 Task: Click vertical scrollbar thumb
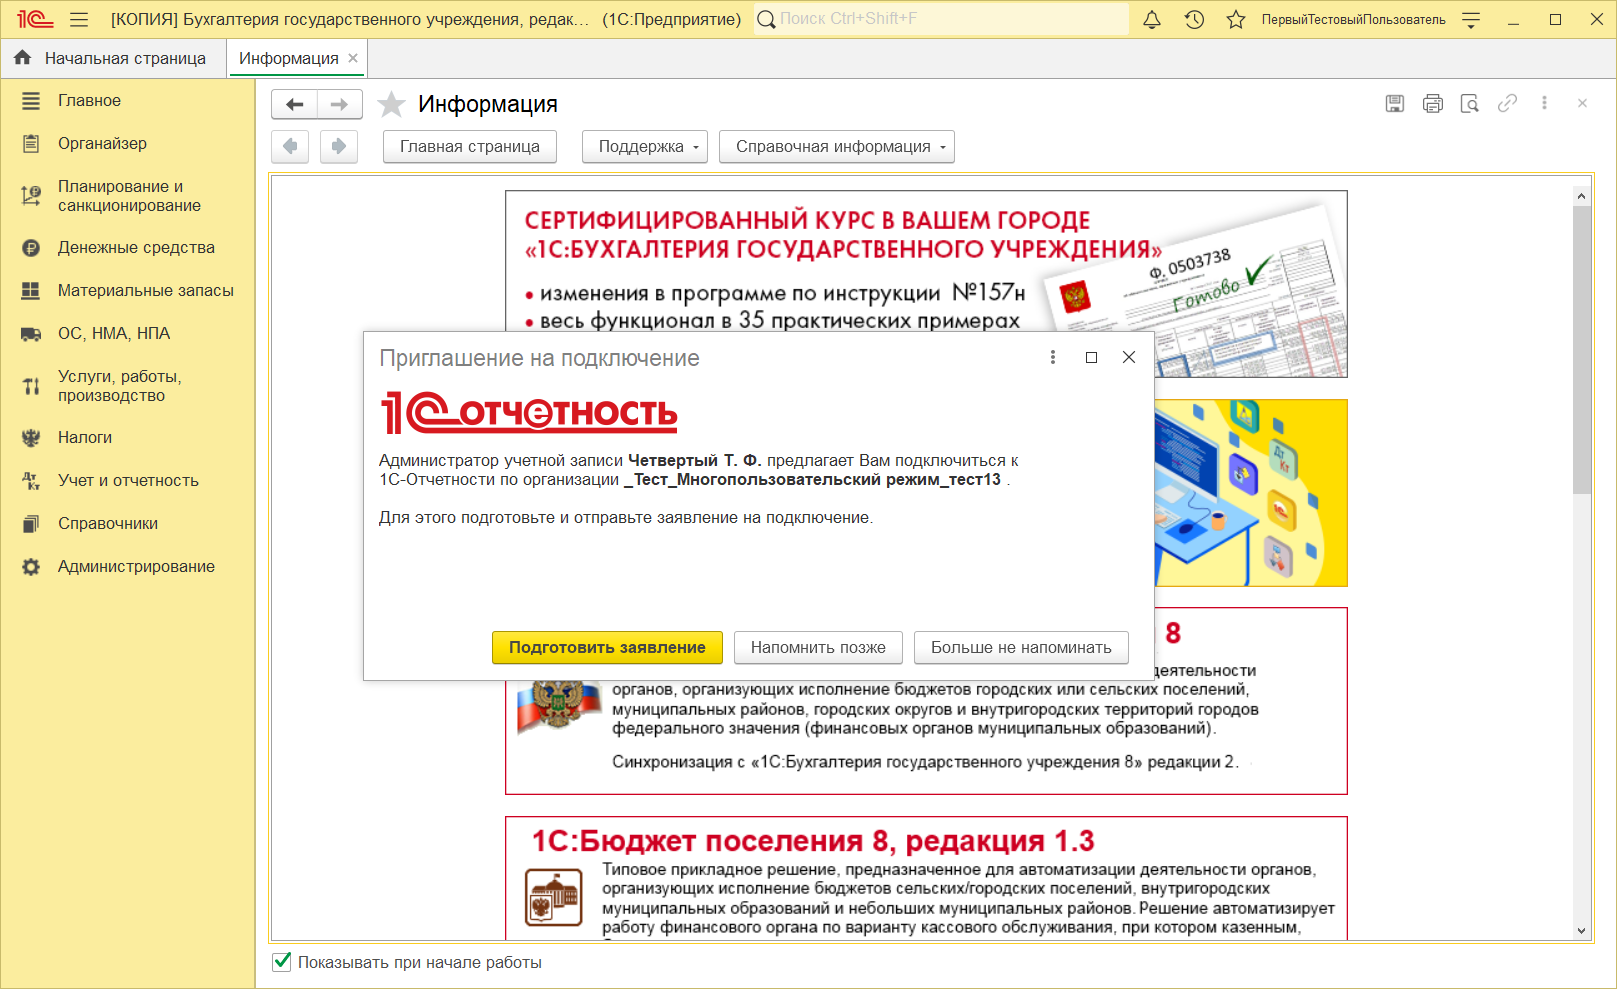tap(1581, 350)
